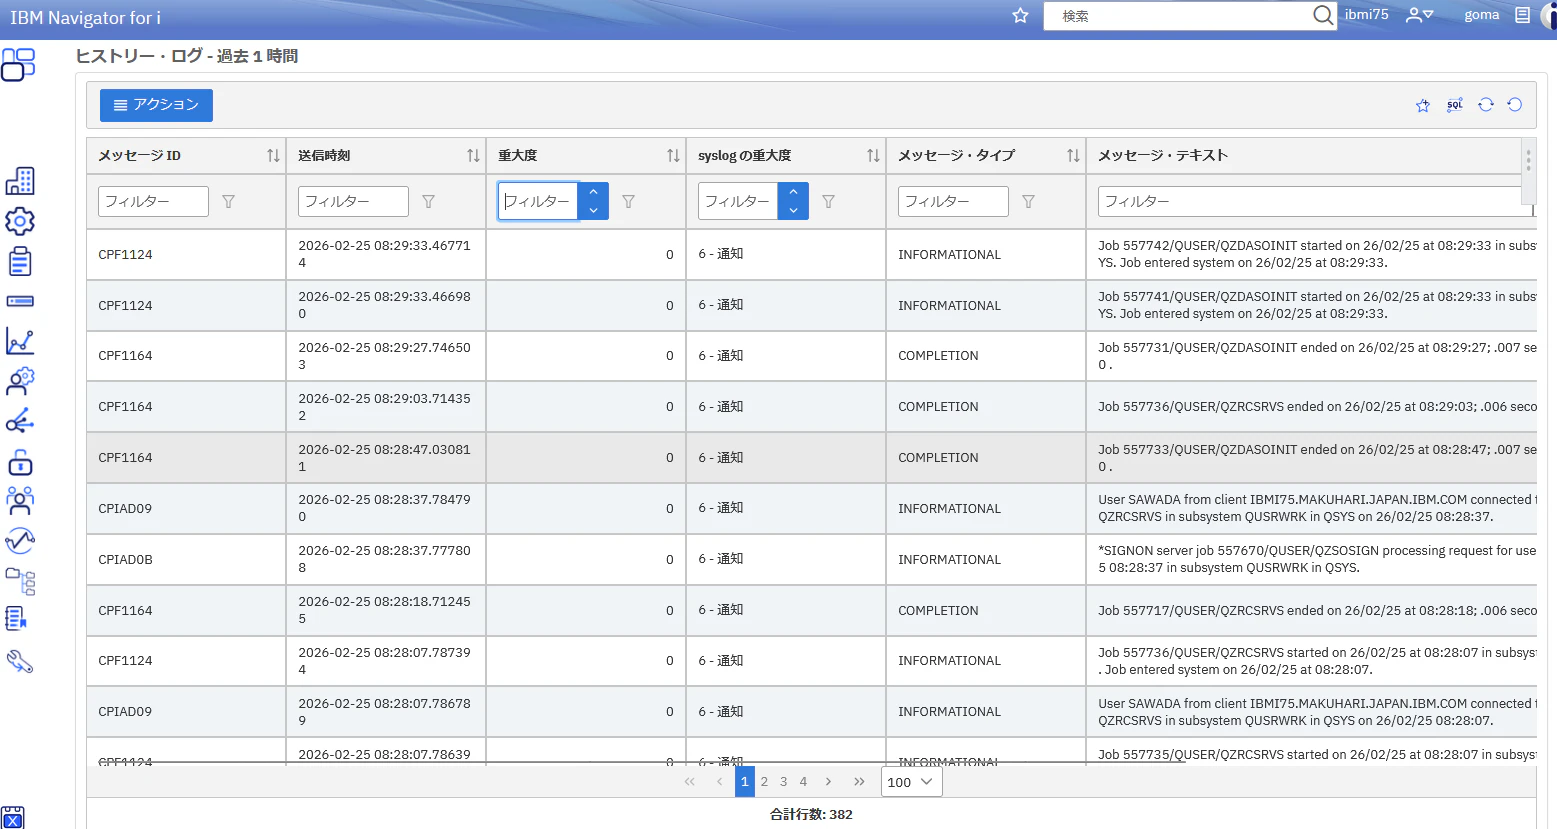
Task: Select the row with Job 557736/QUSER/QZRCSRVS ended
Action: 811,407
